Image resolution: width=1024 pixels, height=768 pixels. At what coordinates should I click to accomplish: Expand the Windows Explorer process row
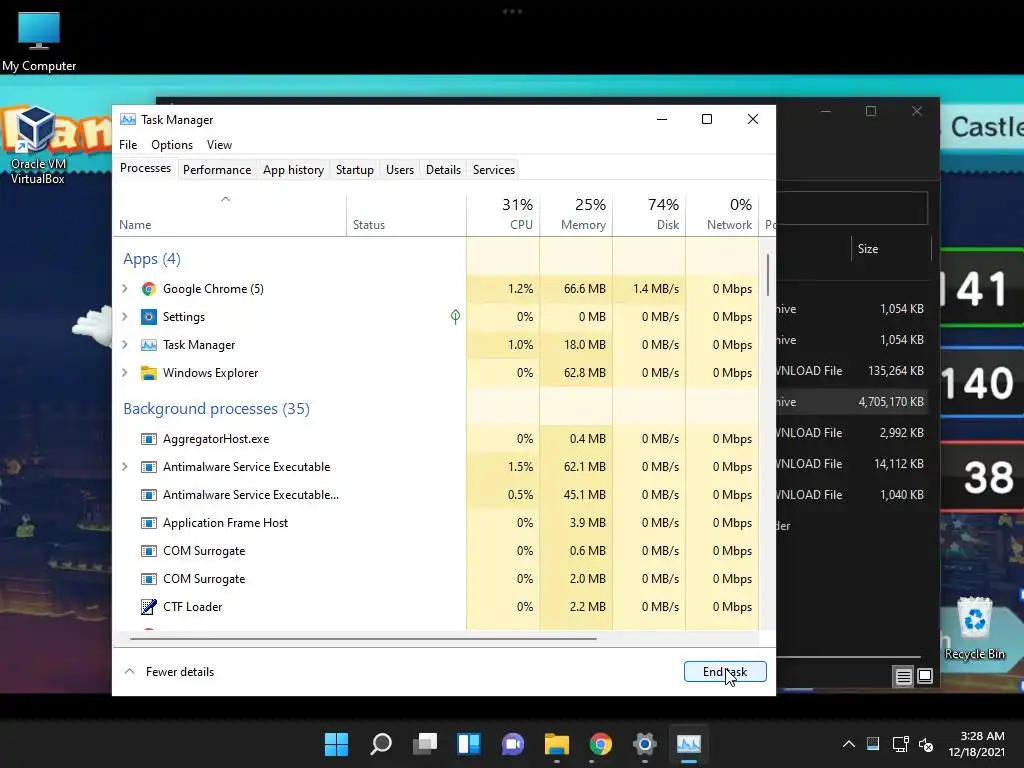[x=125, y=373]
